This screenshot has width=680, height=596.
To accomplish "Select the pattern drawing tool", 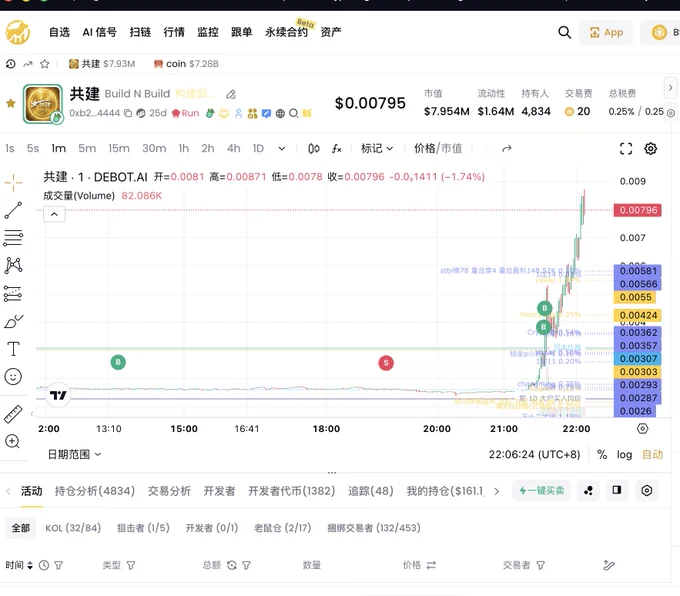I will 13,265.
